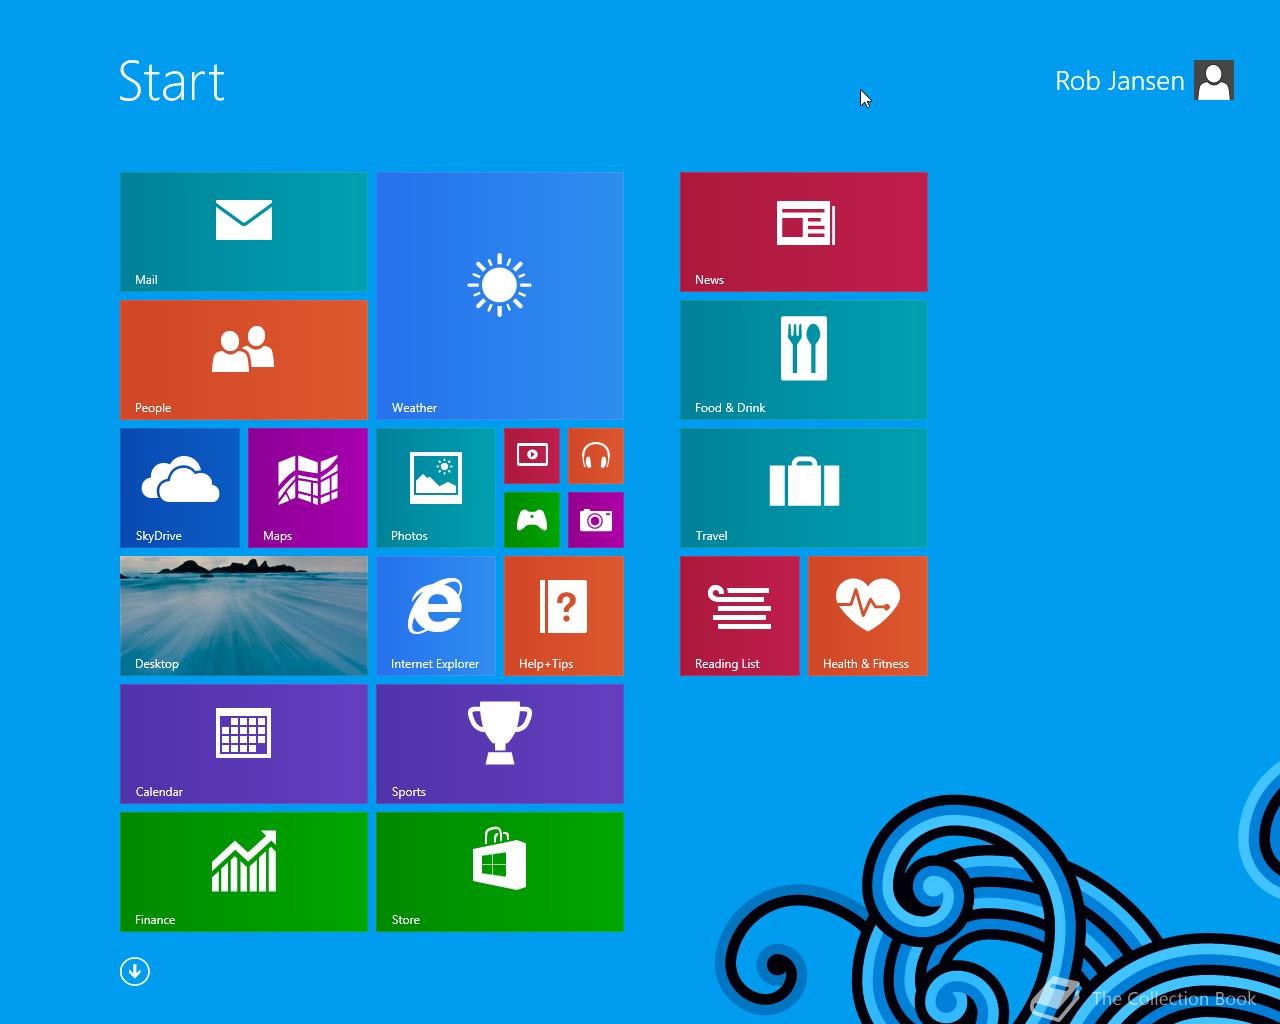Screen dimensions: 1280x1024
Task: Open the small Camera tile
Action: coord(596,520)
